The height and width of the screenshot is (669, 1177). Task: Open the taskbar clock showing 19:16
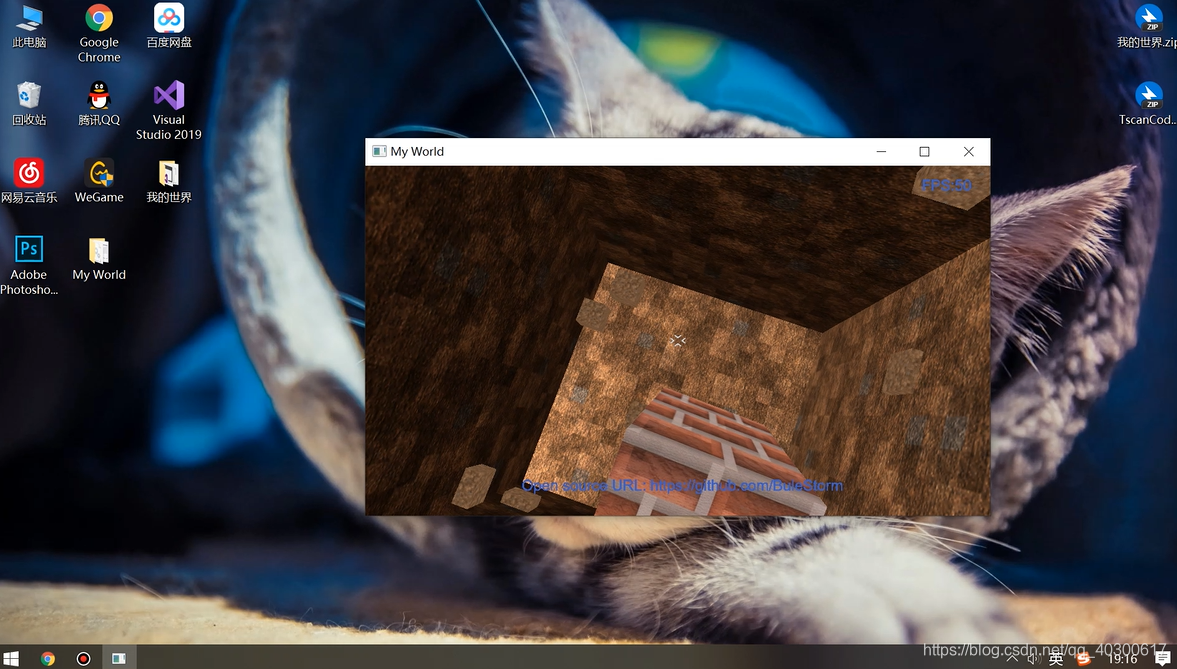(1123, 659)
